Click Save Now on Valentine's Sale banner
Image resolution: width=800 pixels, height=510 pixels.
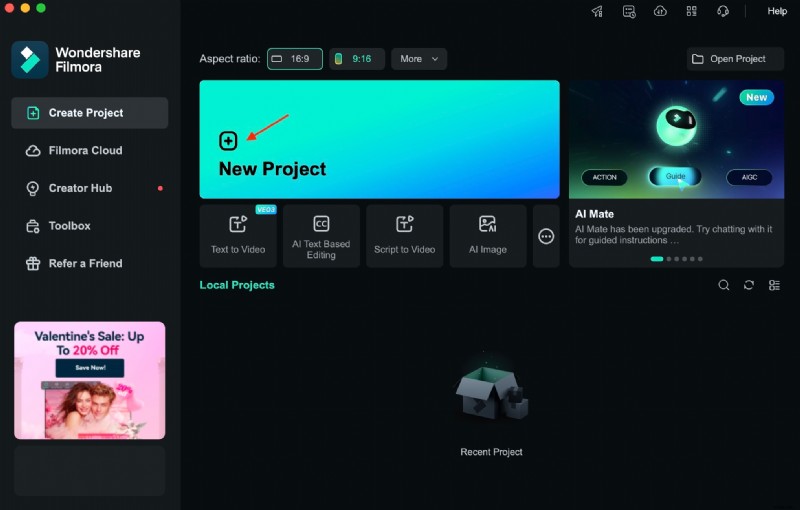click(89, 368)
